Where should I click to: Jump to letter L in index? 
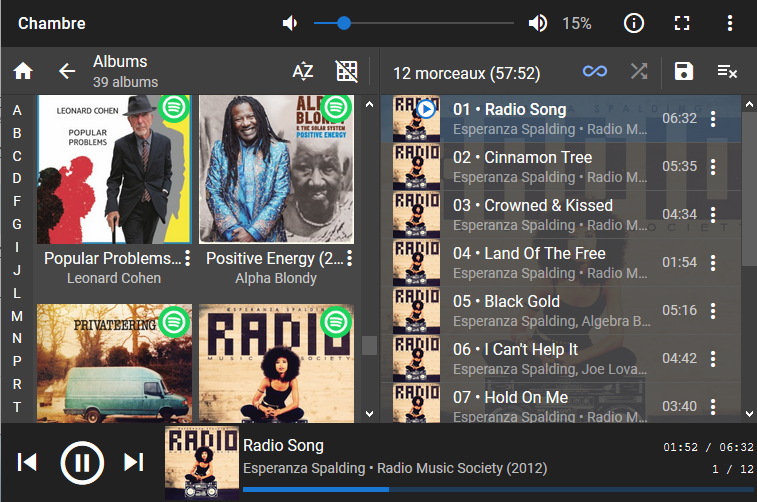tap(17, 293)
